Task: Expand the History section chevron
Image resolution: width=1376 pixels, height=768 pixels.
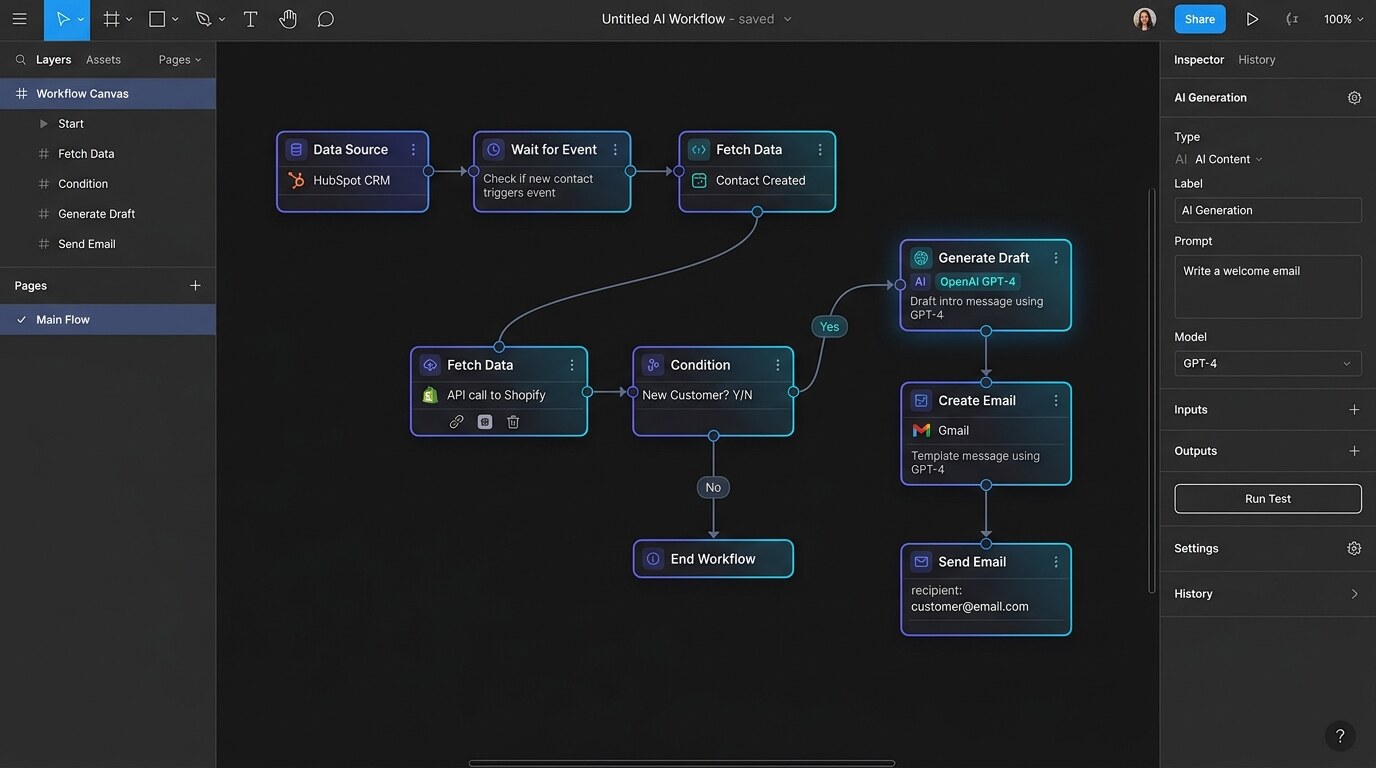Action: [1354, 594]
